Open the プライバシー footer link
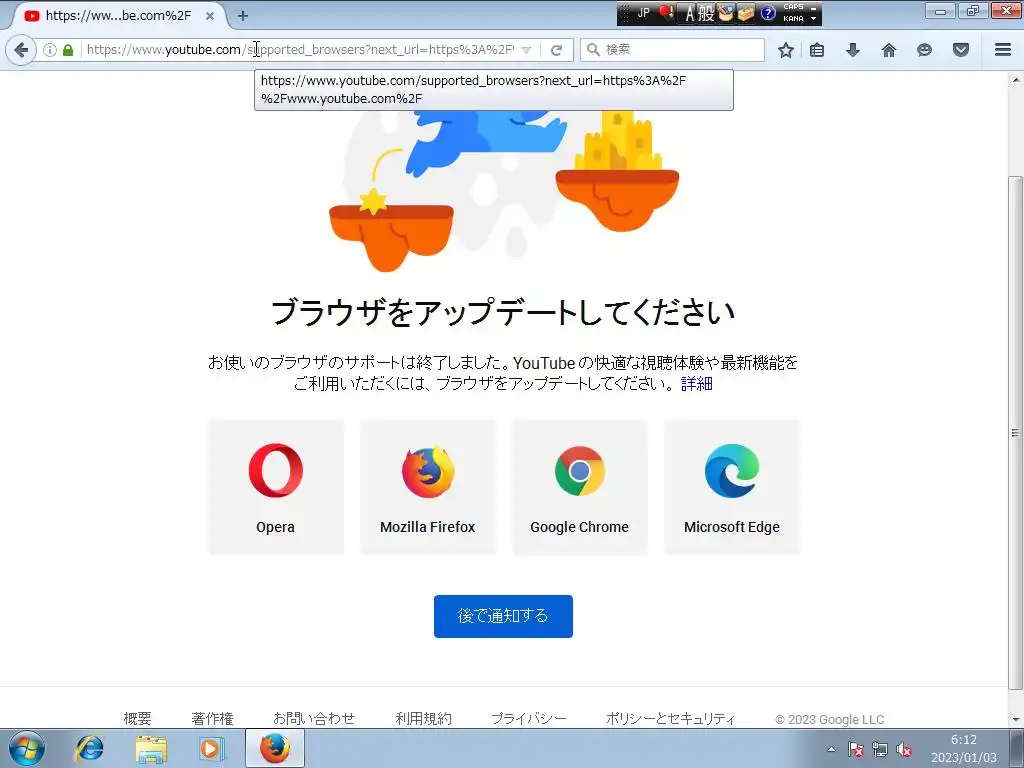Image resolution: width=1024 pixels, height=768 pixels. [x=529, y=718]
